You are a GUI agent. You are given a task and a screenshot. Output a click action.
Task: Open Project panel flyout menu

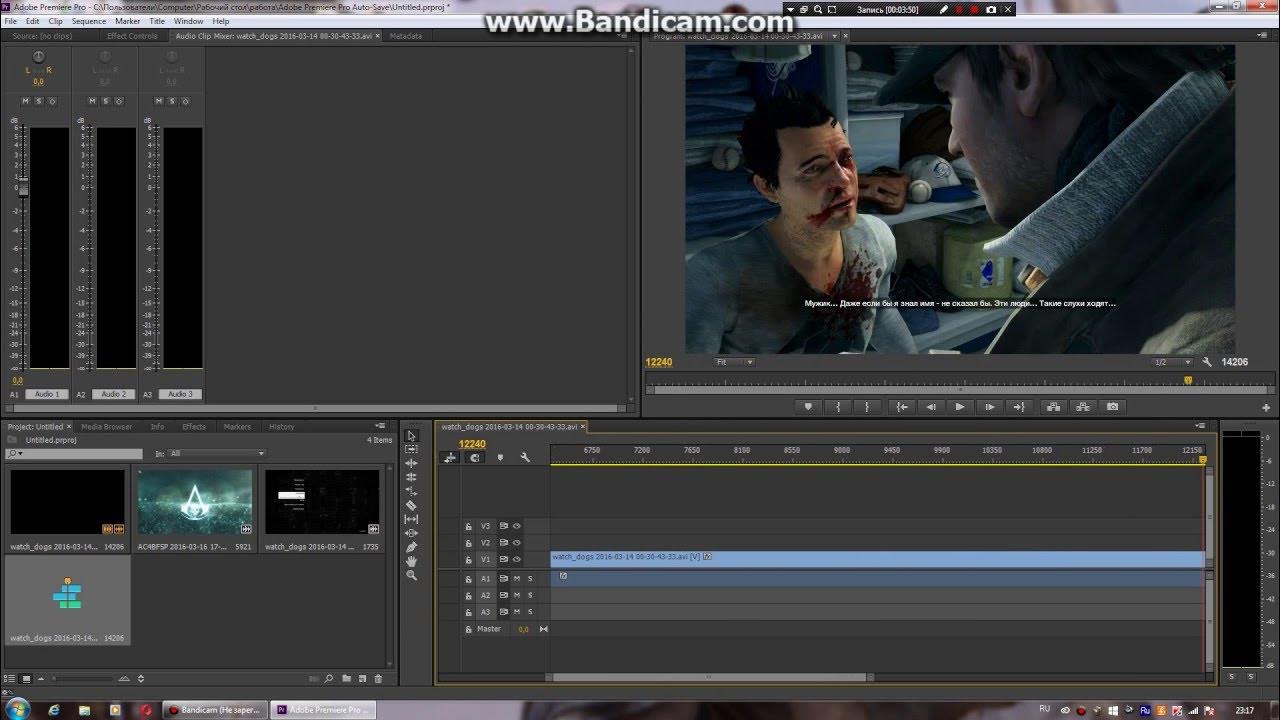click(380, 427)
